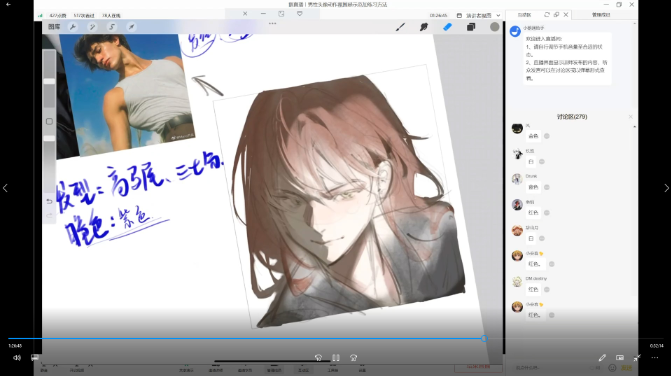Go back with top-left arrow
Image resolution: width=671 pixels, height=376 pixels.
[8, 4]
